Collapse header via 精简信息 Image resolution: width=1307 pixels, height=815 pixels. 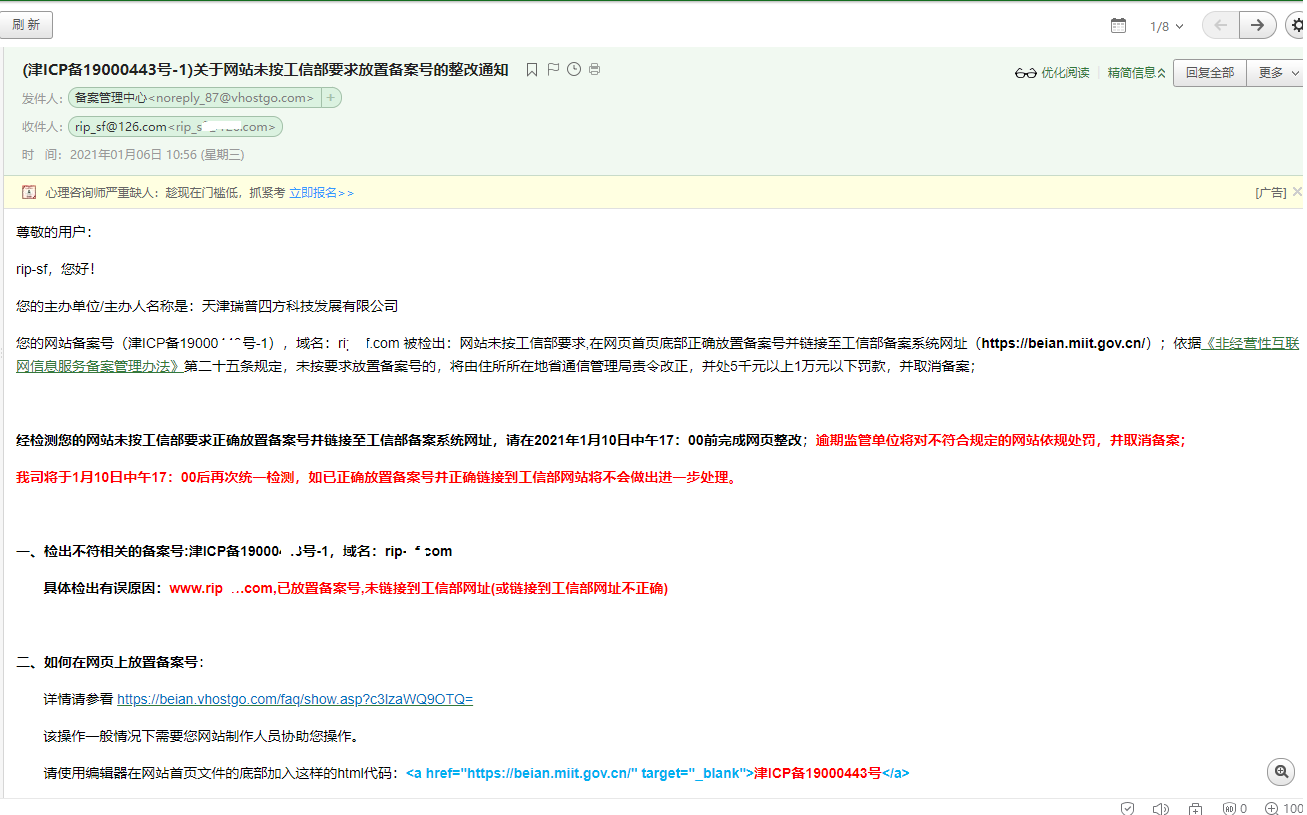coord(1136,73)
